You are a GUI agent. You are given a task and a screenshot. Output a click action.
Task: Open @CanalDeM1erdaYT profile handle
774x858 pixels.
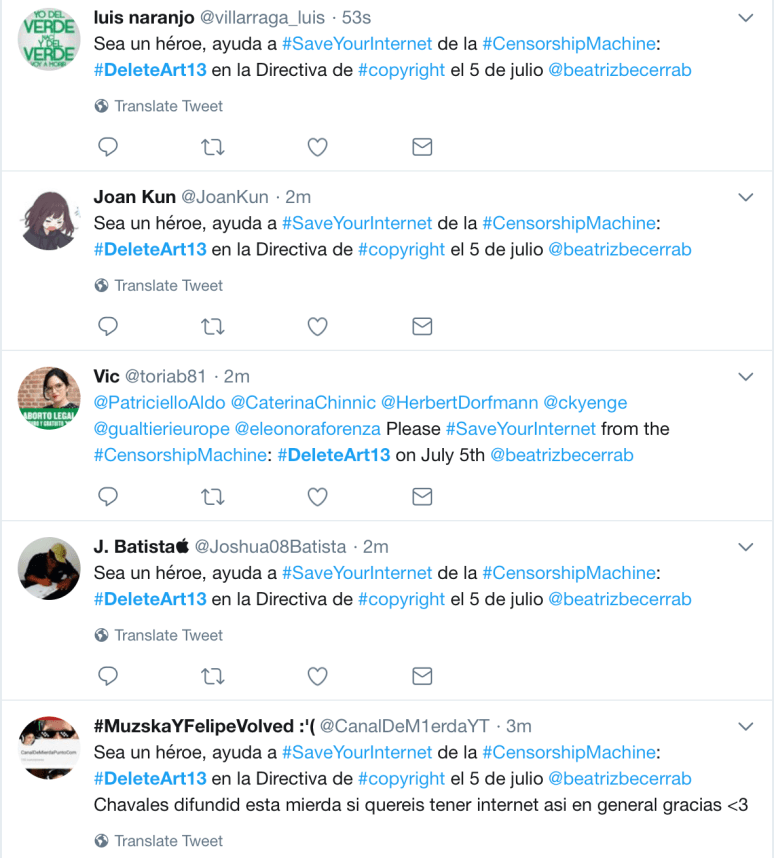(405, 726)
